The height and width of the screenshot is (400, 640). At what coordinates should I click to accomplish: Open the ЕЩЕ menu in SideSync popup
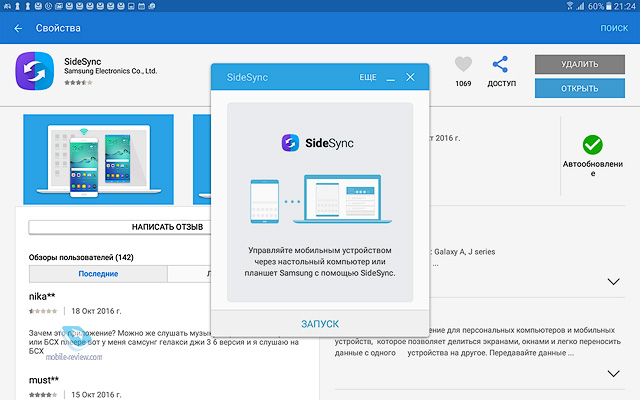click(368, 77)
